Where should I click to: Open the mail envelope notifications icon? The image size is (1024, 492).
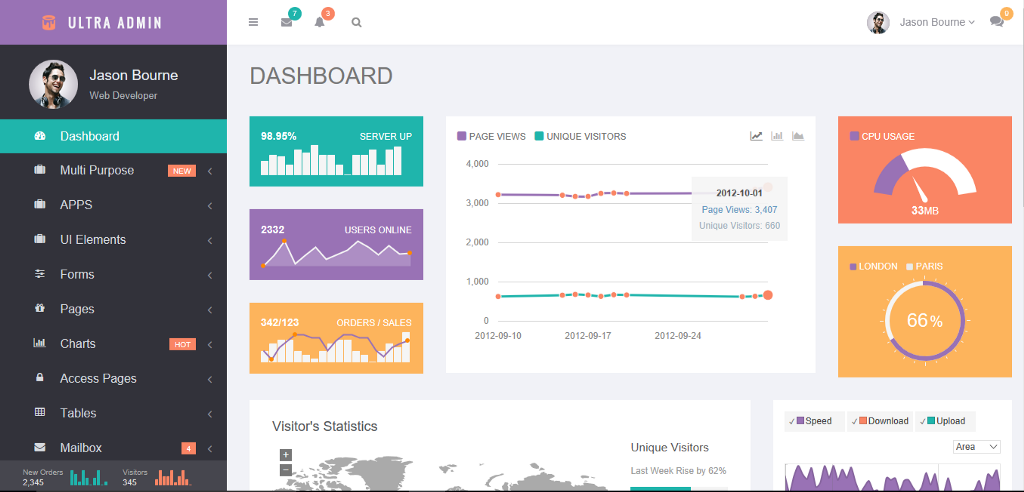[287, 22]
